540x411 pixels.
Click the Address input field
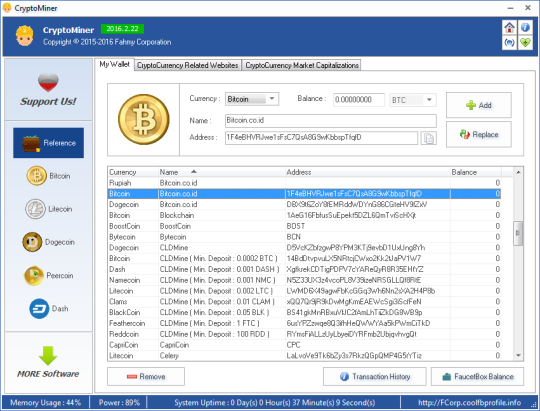(x=321, y=138)
